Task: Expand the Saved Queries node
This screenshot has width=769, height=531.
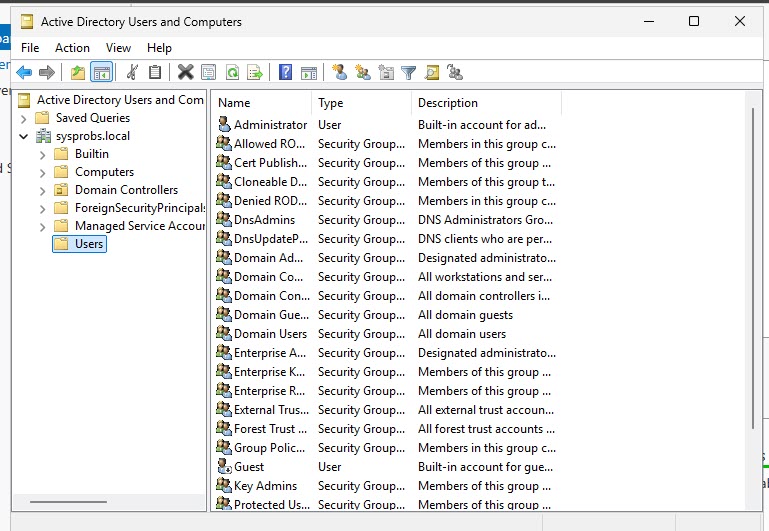Action: (24, 118)
